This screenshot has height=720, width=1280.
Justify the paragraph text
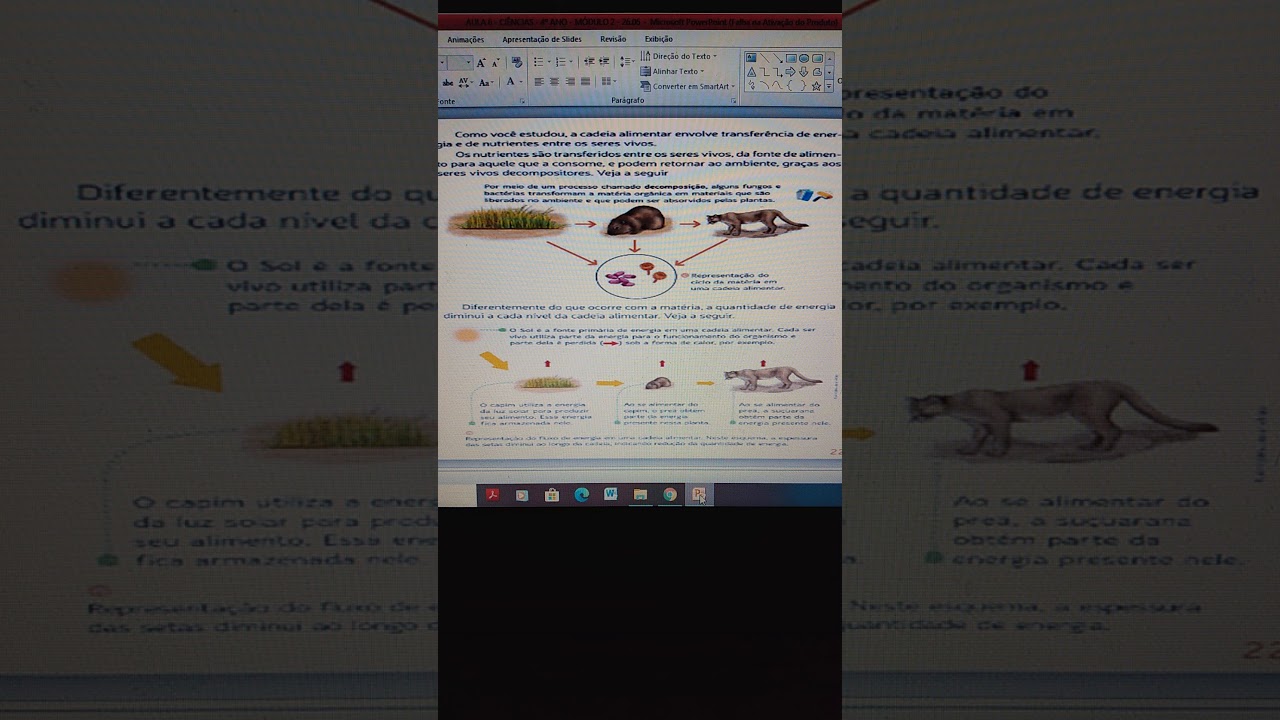coord(585,82)
